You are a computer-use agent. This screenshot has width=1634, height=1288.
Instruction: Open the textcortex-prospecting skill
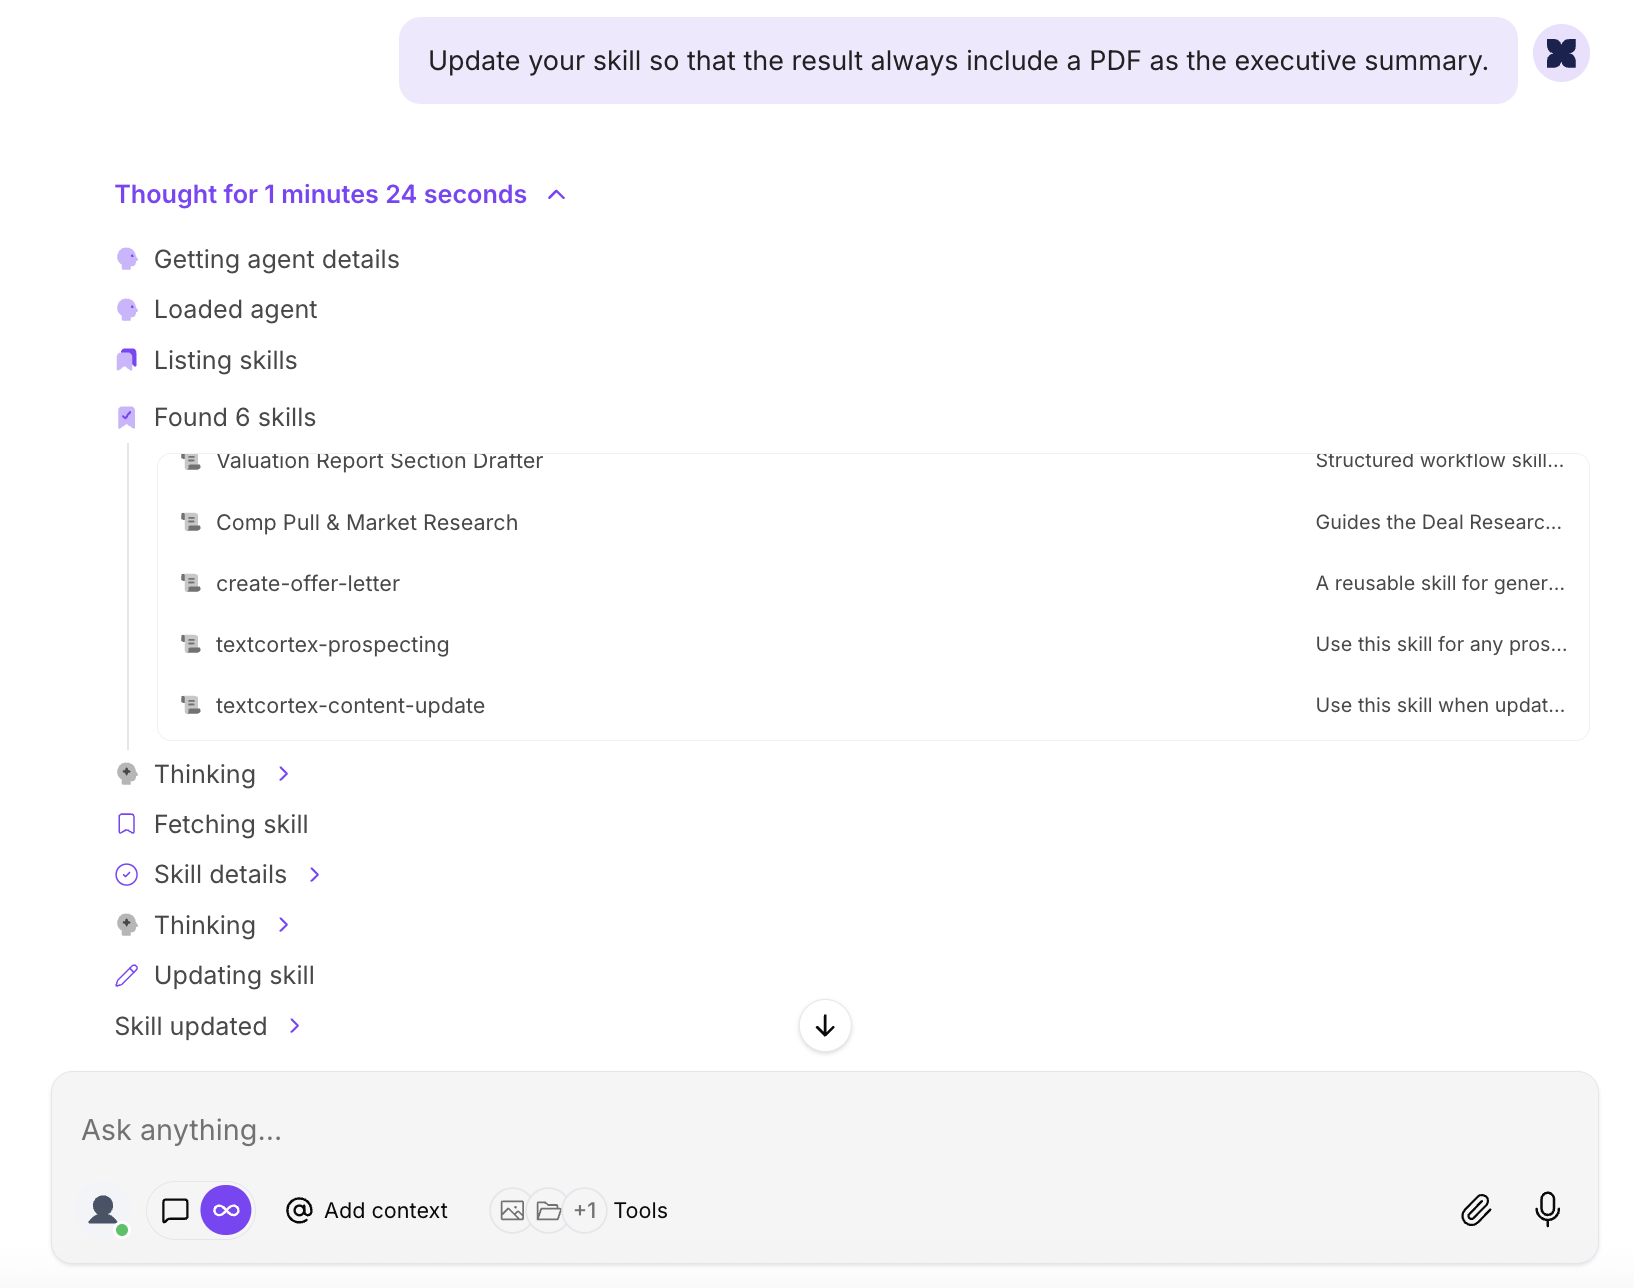coord(333,644)
